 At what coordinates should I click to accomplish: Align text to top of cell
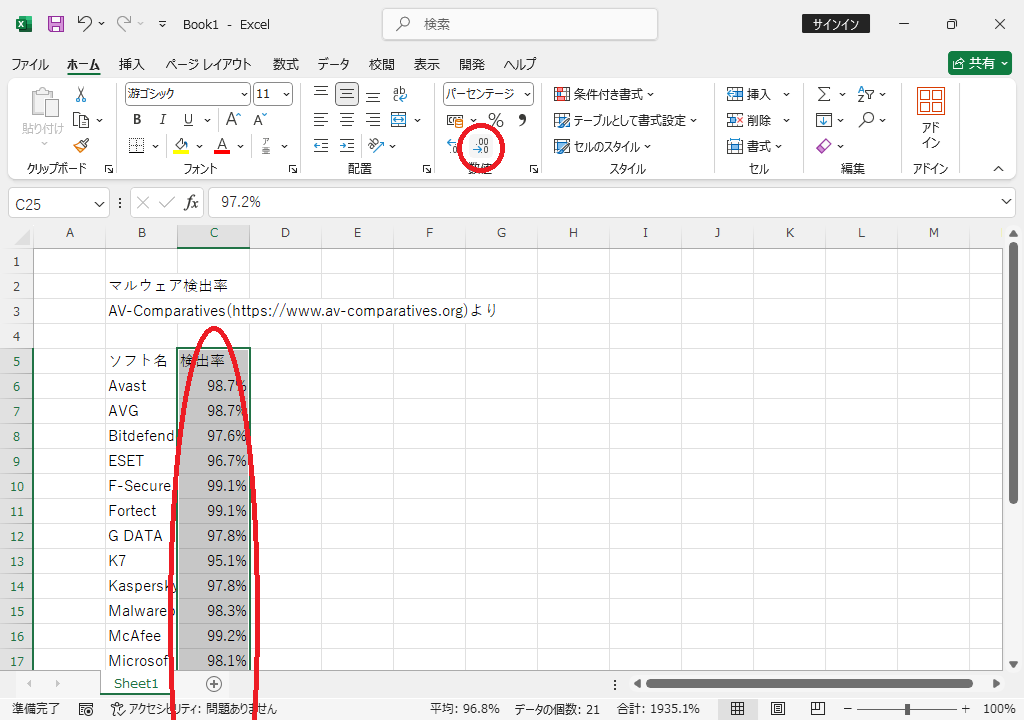pos(321,94)
